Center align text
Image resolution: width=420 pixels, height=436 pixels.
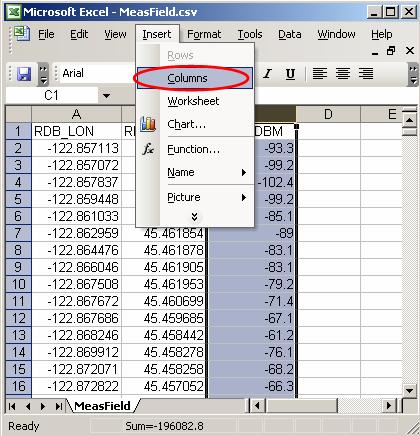(343, 74)
